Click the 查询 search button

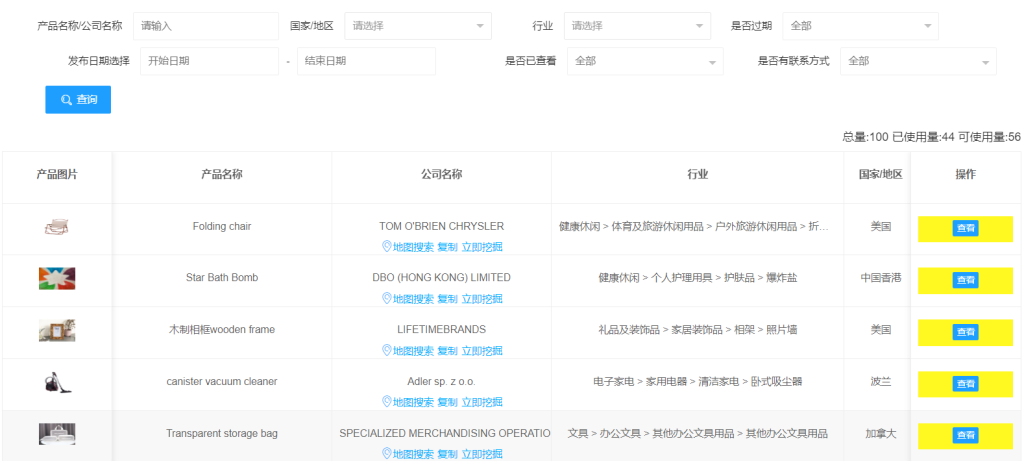tap(78, 100)
